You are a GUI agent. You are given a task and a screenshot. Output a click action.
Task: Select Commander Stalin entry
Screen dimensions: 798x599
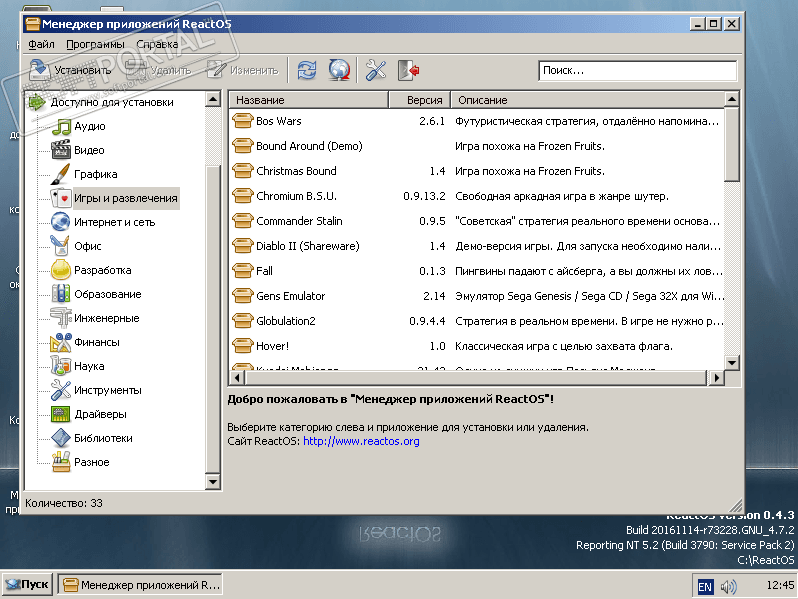pos(299,221)
